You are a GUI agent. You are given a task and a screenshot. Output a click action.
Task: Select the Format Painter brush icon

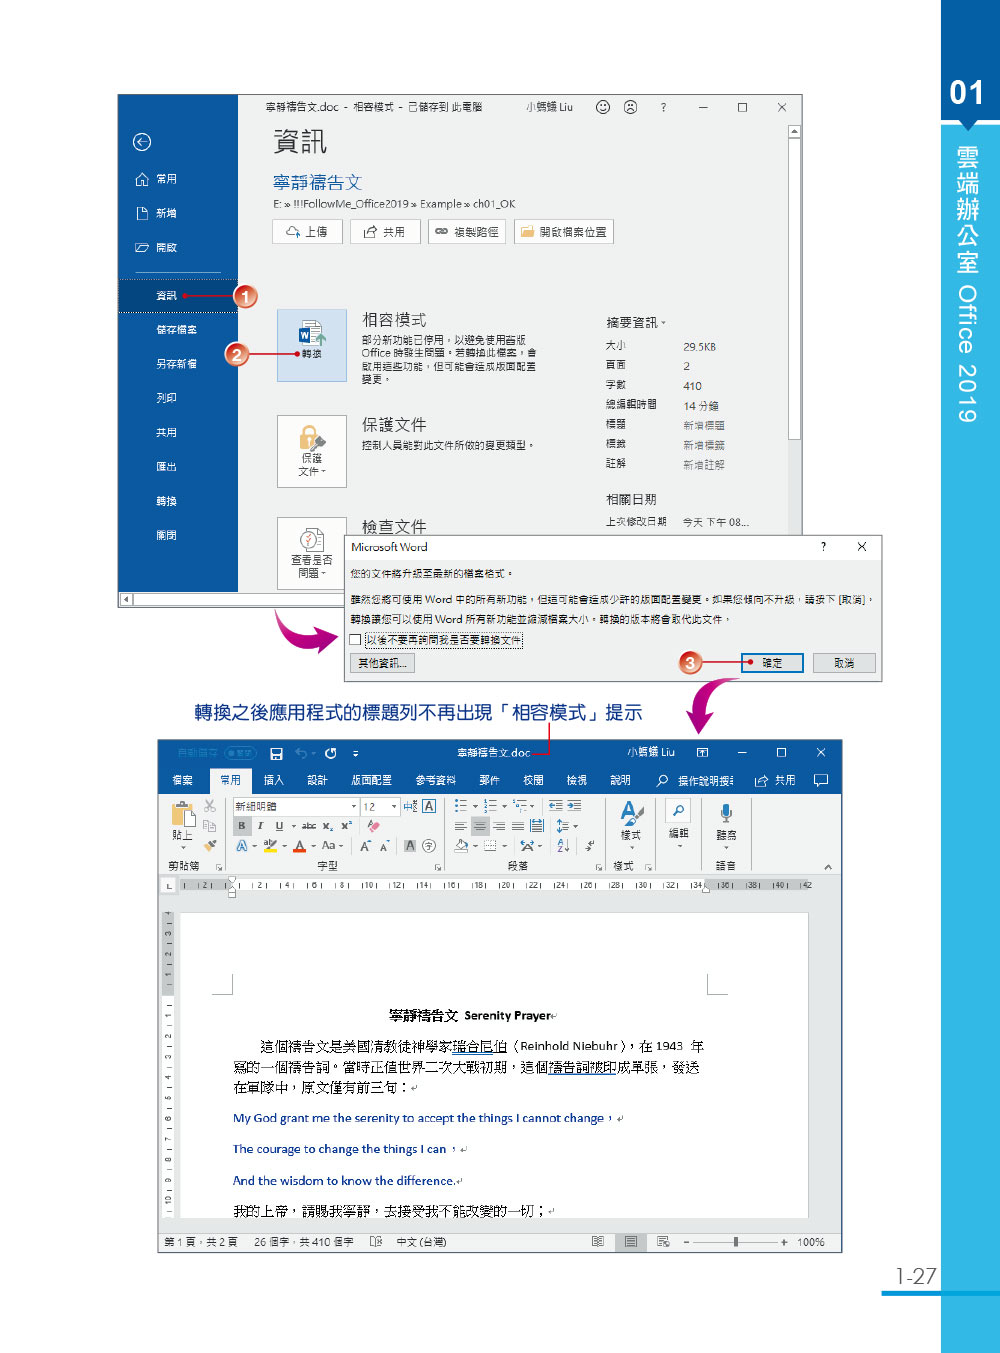click(209, 846)
